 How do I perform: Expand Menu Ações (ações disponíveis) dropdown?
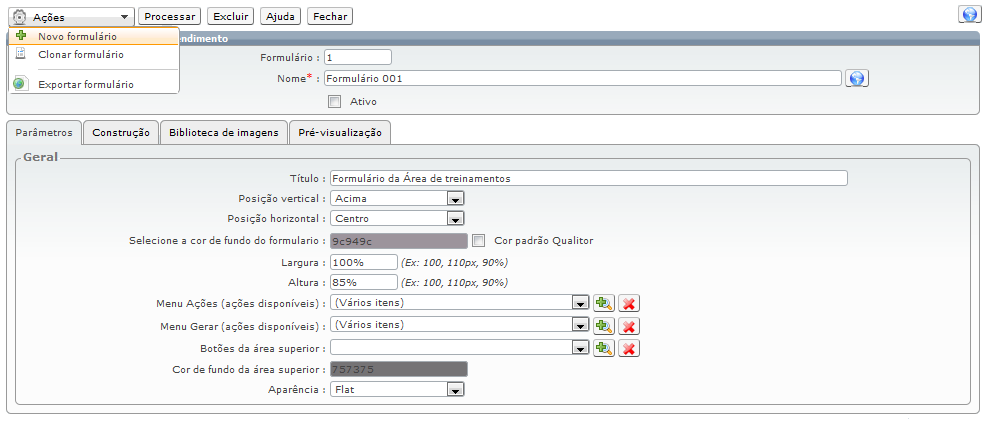coord(459,303)
